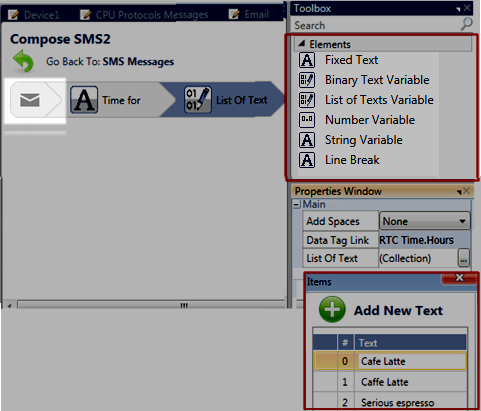The image size is (481, 411).
Task: Open the Email tab
Action: tap(249, 14)
